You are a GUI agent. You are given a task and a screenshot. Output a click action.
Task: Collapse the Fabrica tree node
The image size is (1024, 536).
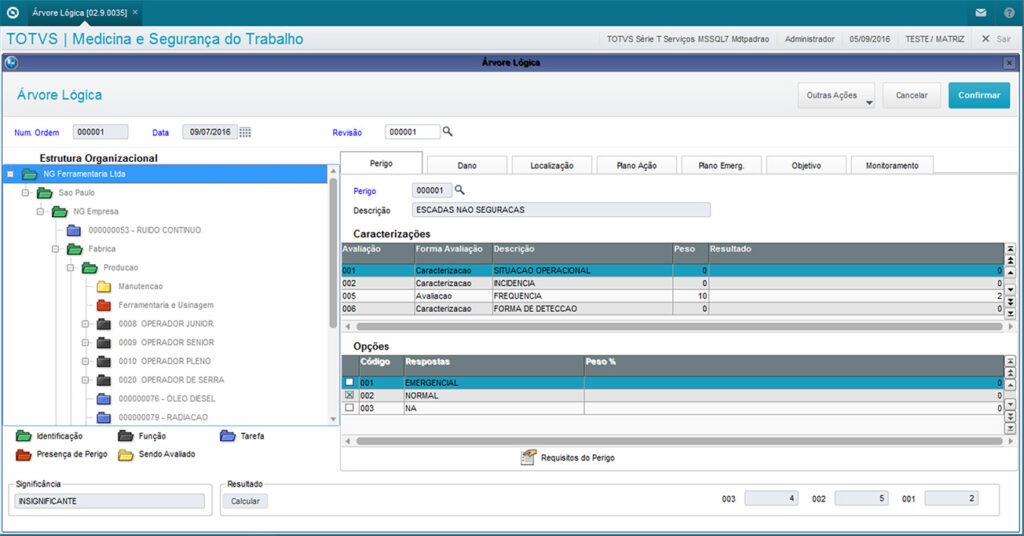pyautogui.click(x=56, y=249)
